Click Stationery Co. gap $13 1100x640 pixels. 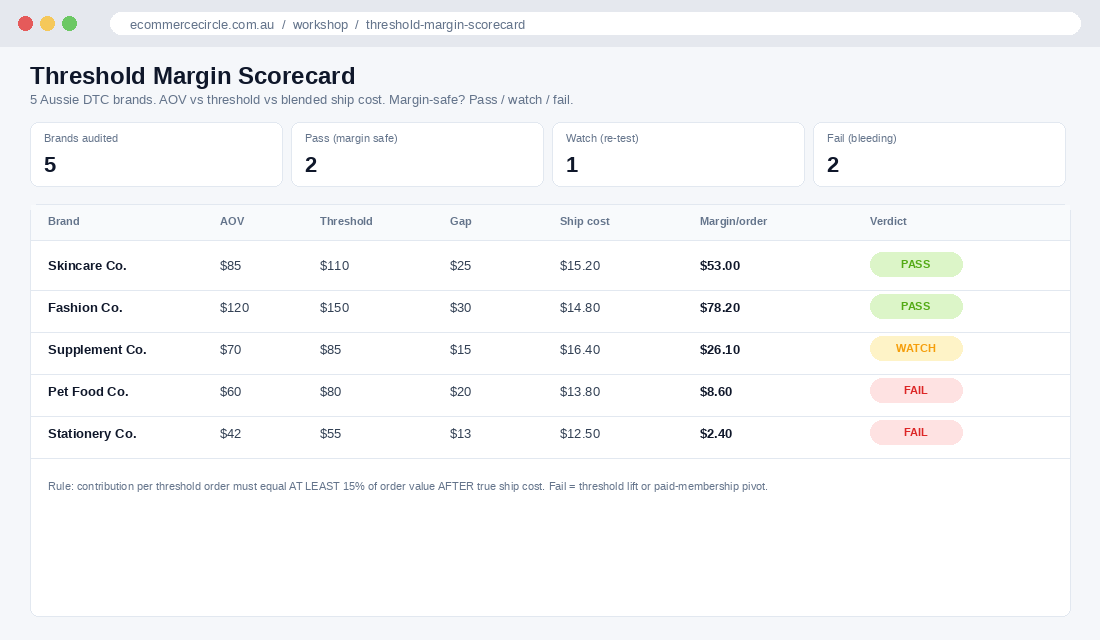460,434
